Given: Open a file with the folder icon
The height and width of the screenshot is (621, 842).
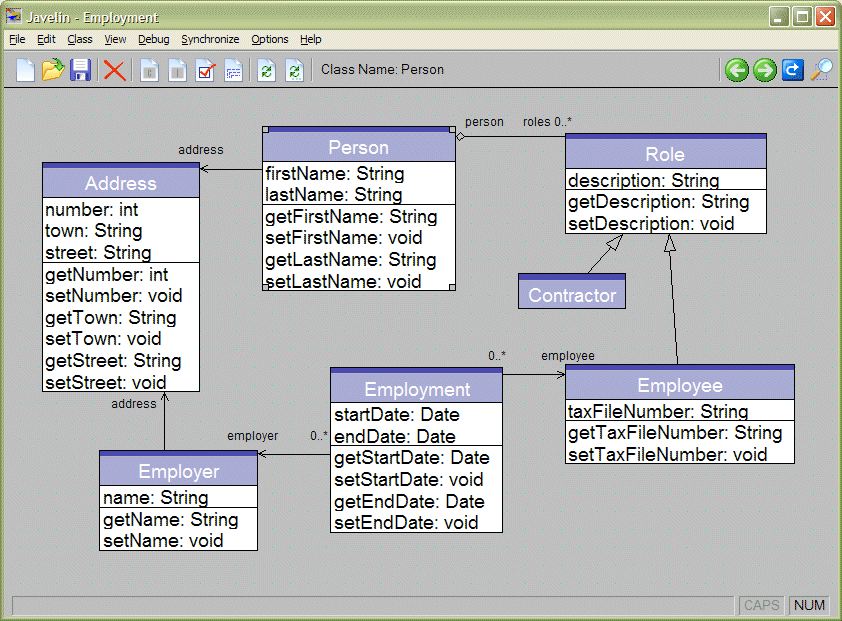Looking at the screenshot, I should pyautogui.click(x=53, y=70).
